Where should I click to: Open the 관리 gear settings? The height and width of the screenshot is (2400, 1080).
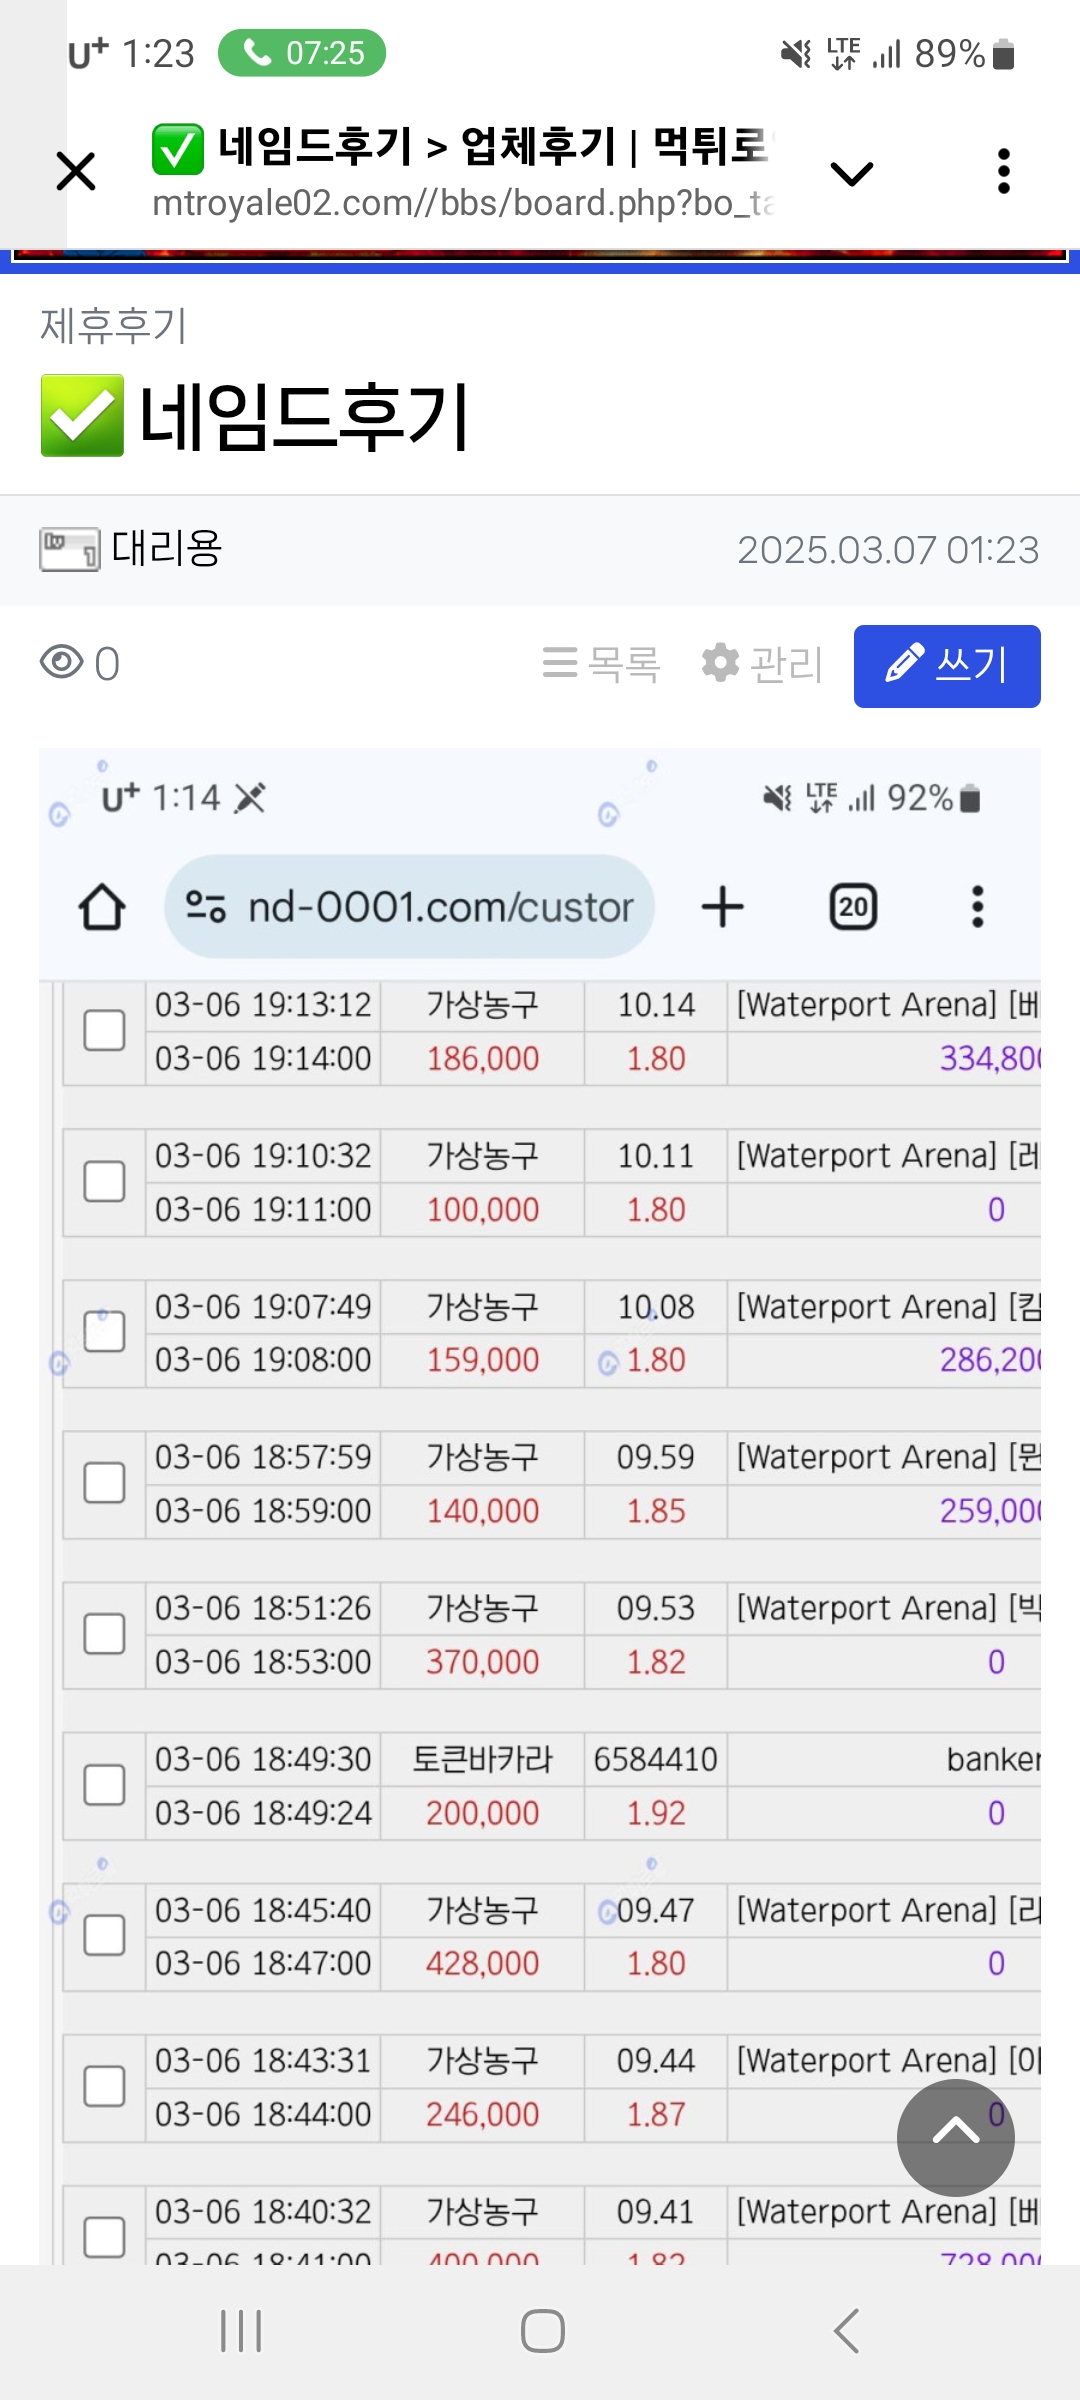pyautogui.click(x=762, y=664)
